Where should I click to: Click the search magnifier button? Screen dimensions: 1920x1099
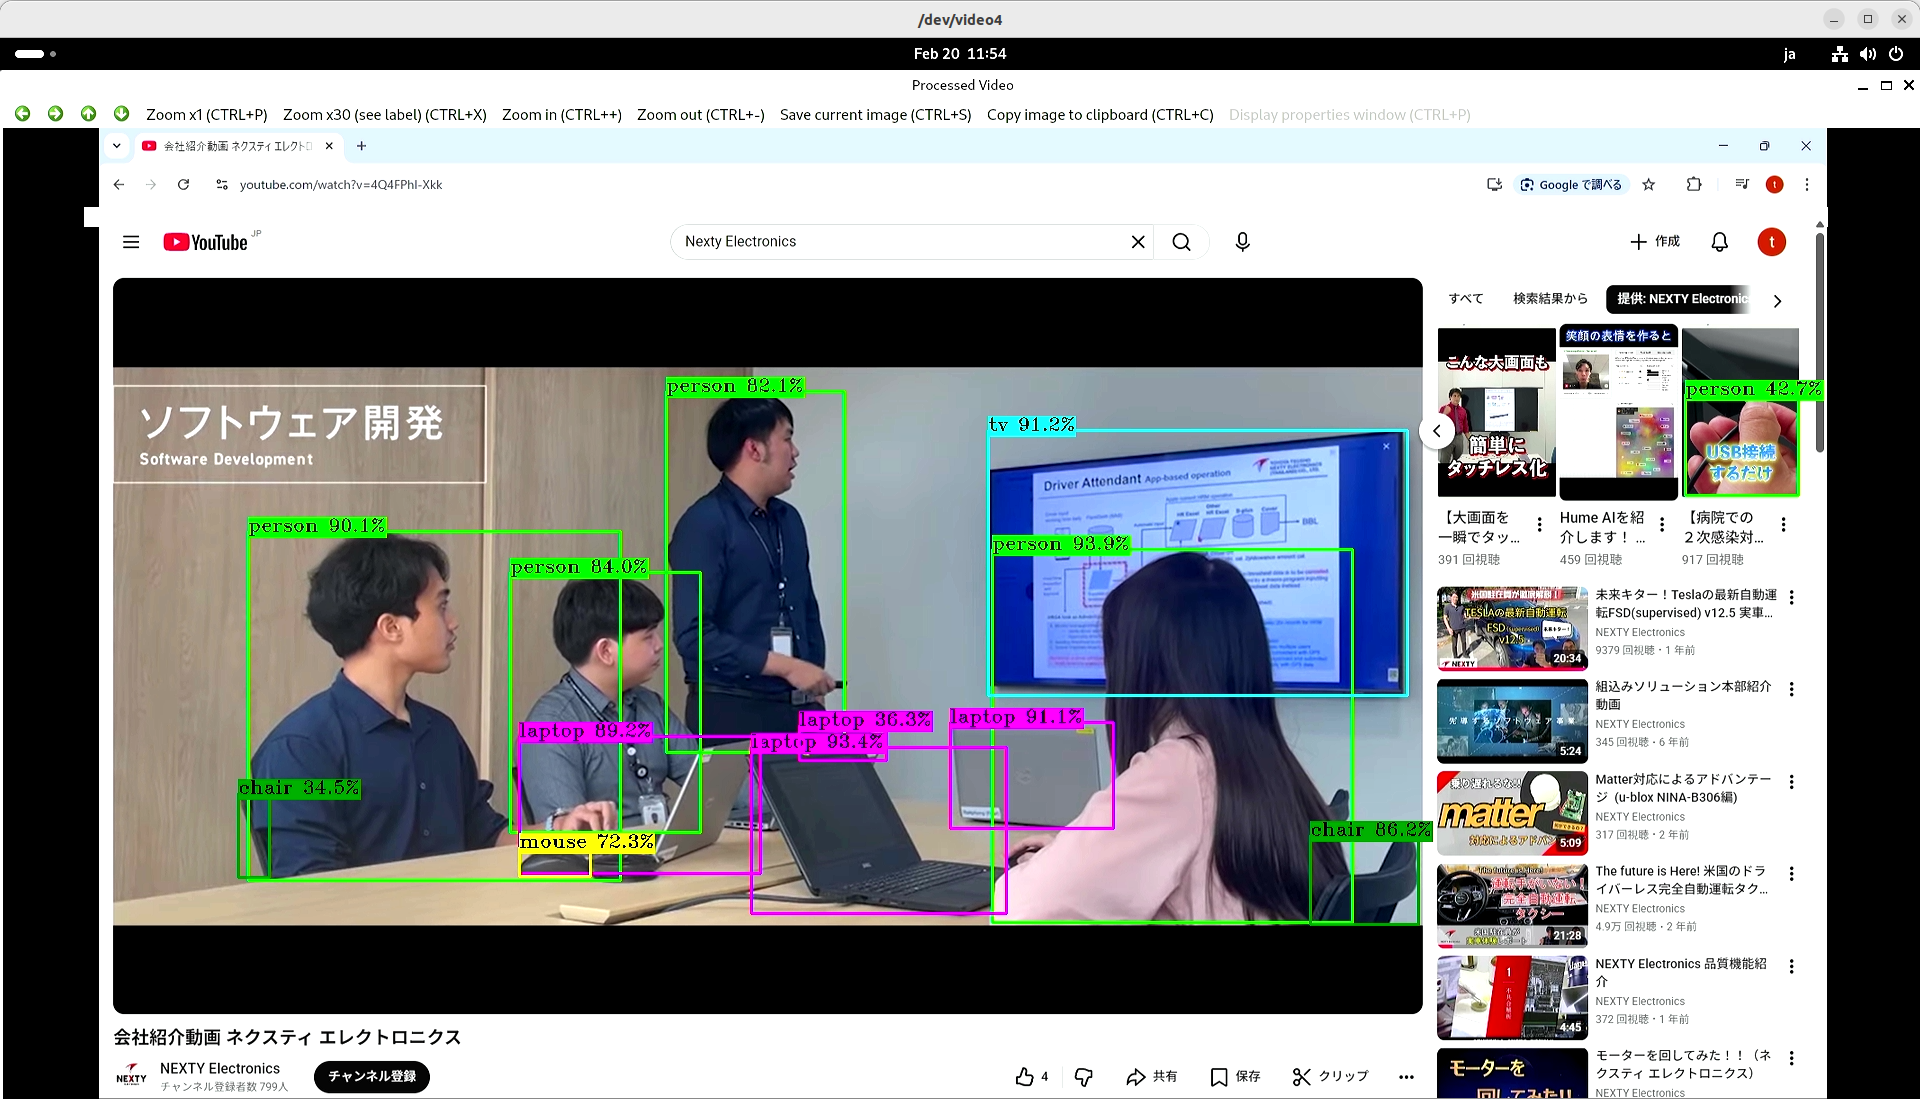coord(1181,242)
